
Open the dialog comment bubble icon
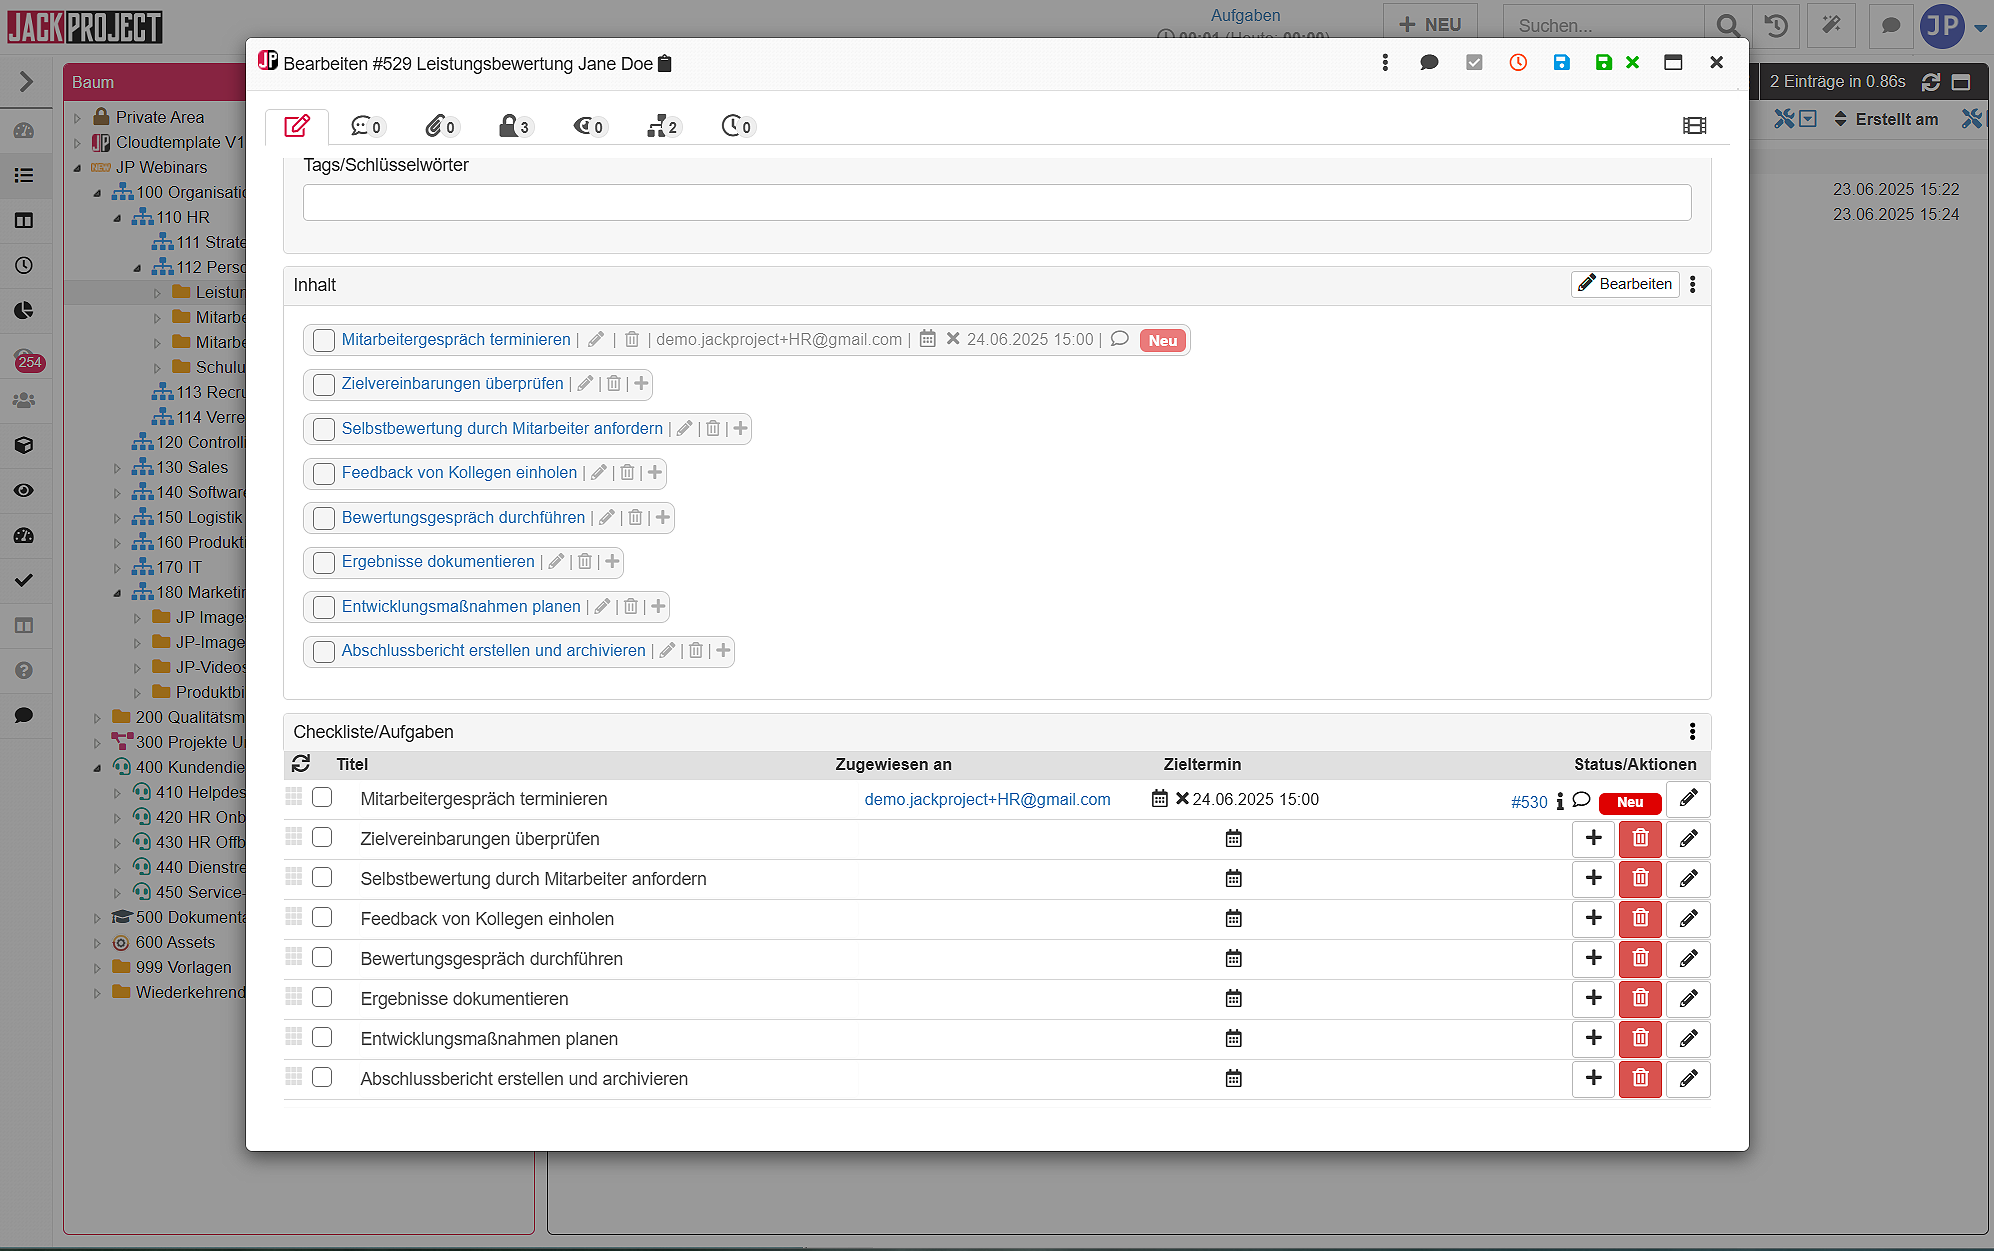coord(1429,63)
